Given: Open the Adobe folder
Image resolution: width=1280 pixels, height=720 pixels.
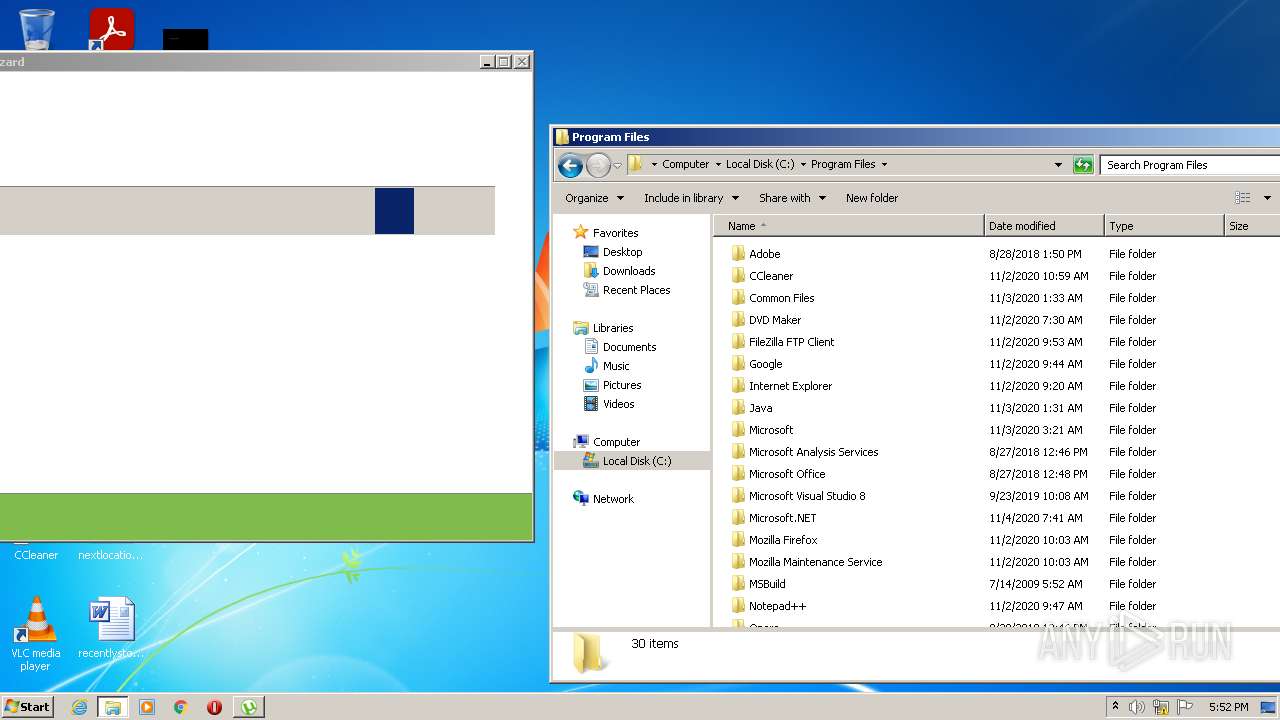Looking at the screenshot, I should click(x=764, y=254).
